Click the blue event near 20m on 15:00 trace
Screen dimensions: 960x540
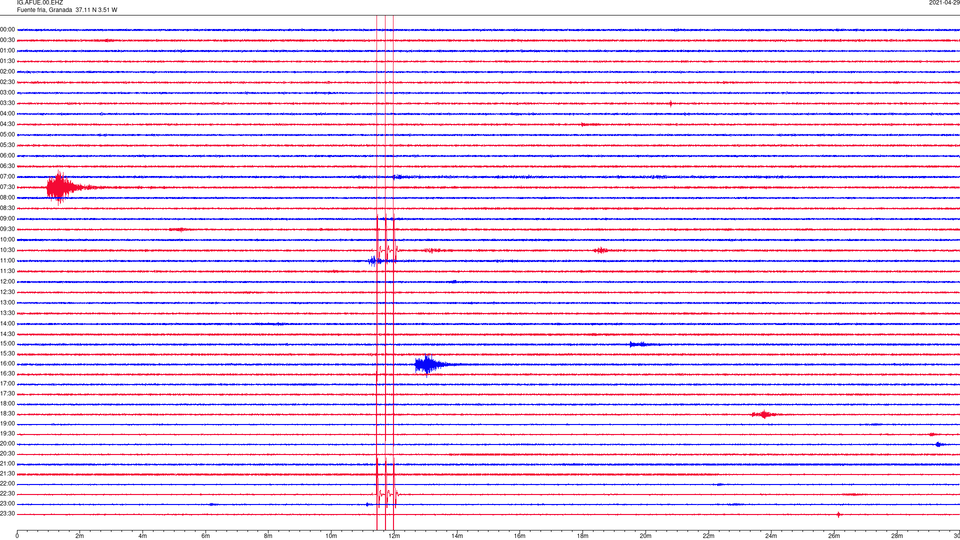click(x=640, y=344)
